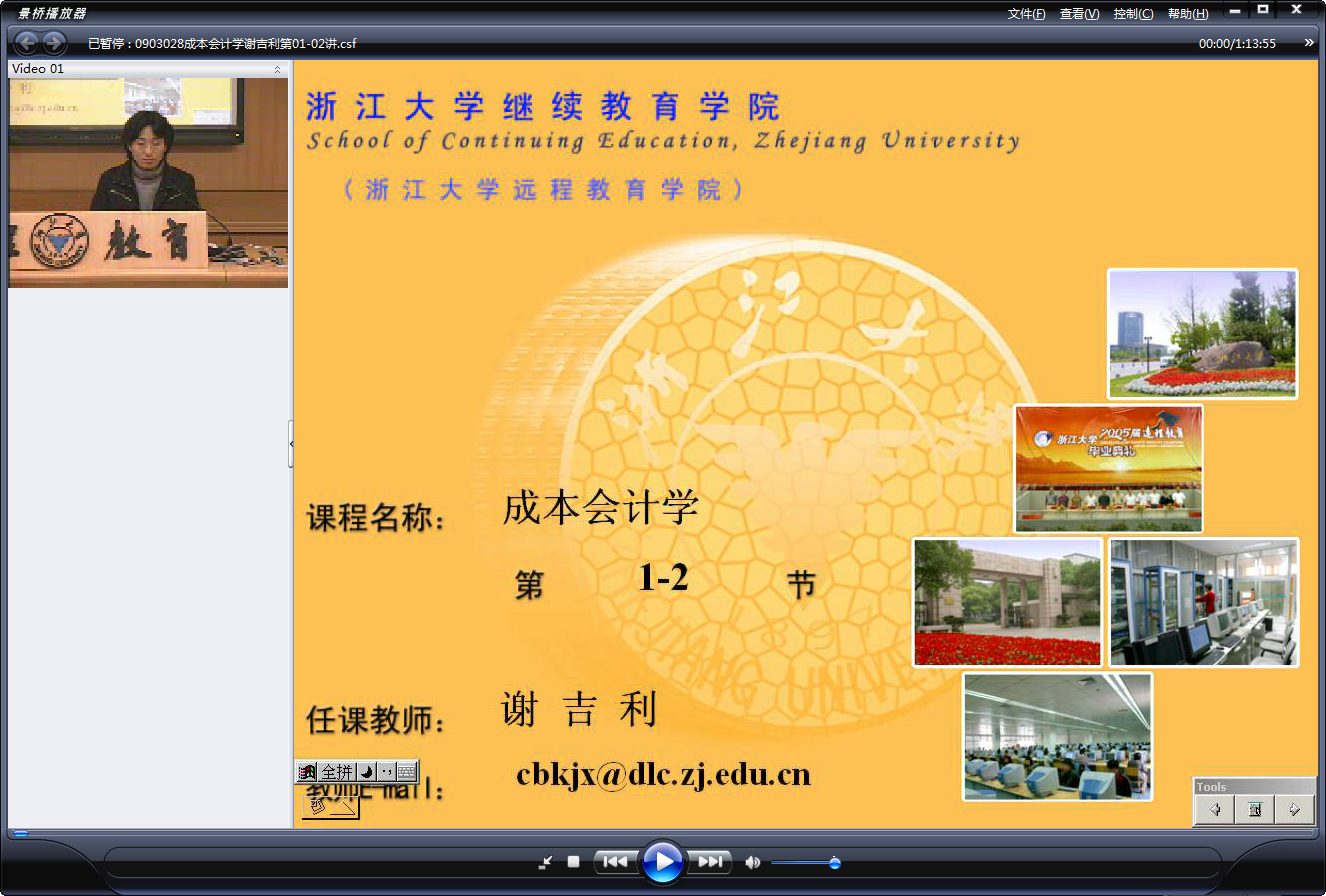Click the 景桥播放器 window title
Screen dimensions: 1326x896
52,13
